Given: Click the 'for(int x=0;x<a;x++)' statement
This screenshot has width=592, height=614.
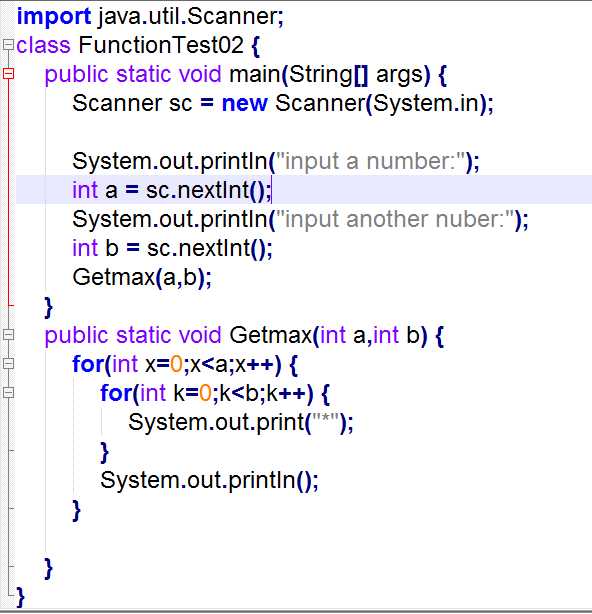Looking at the screenshot, I should coord(177,365).
